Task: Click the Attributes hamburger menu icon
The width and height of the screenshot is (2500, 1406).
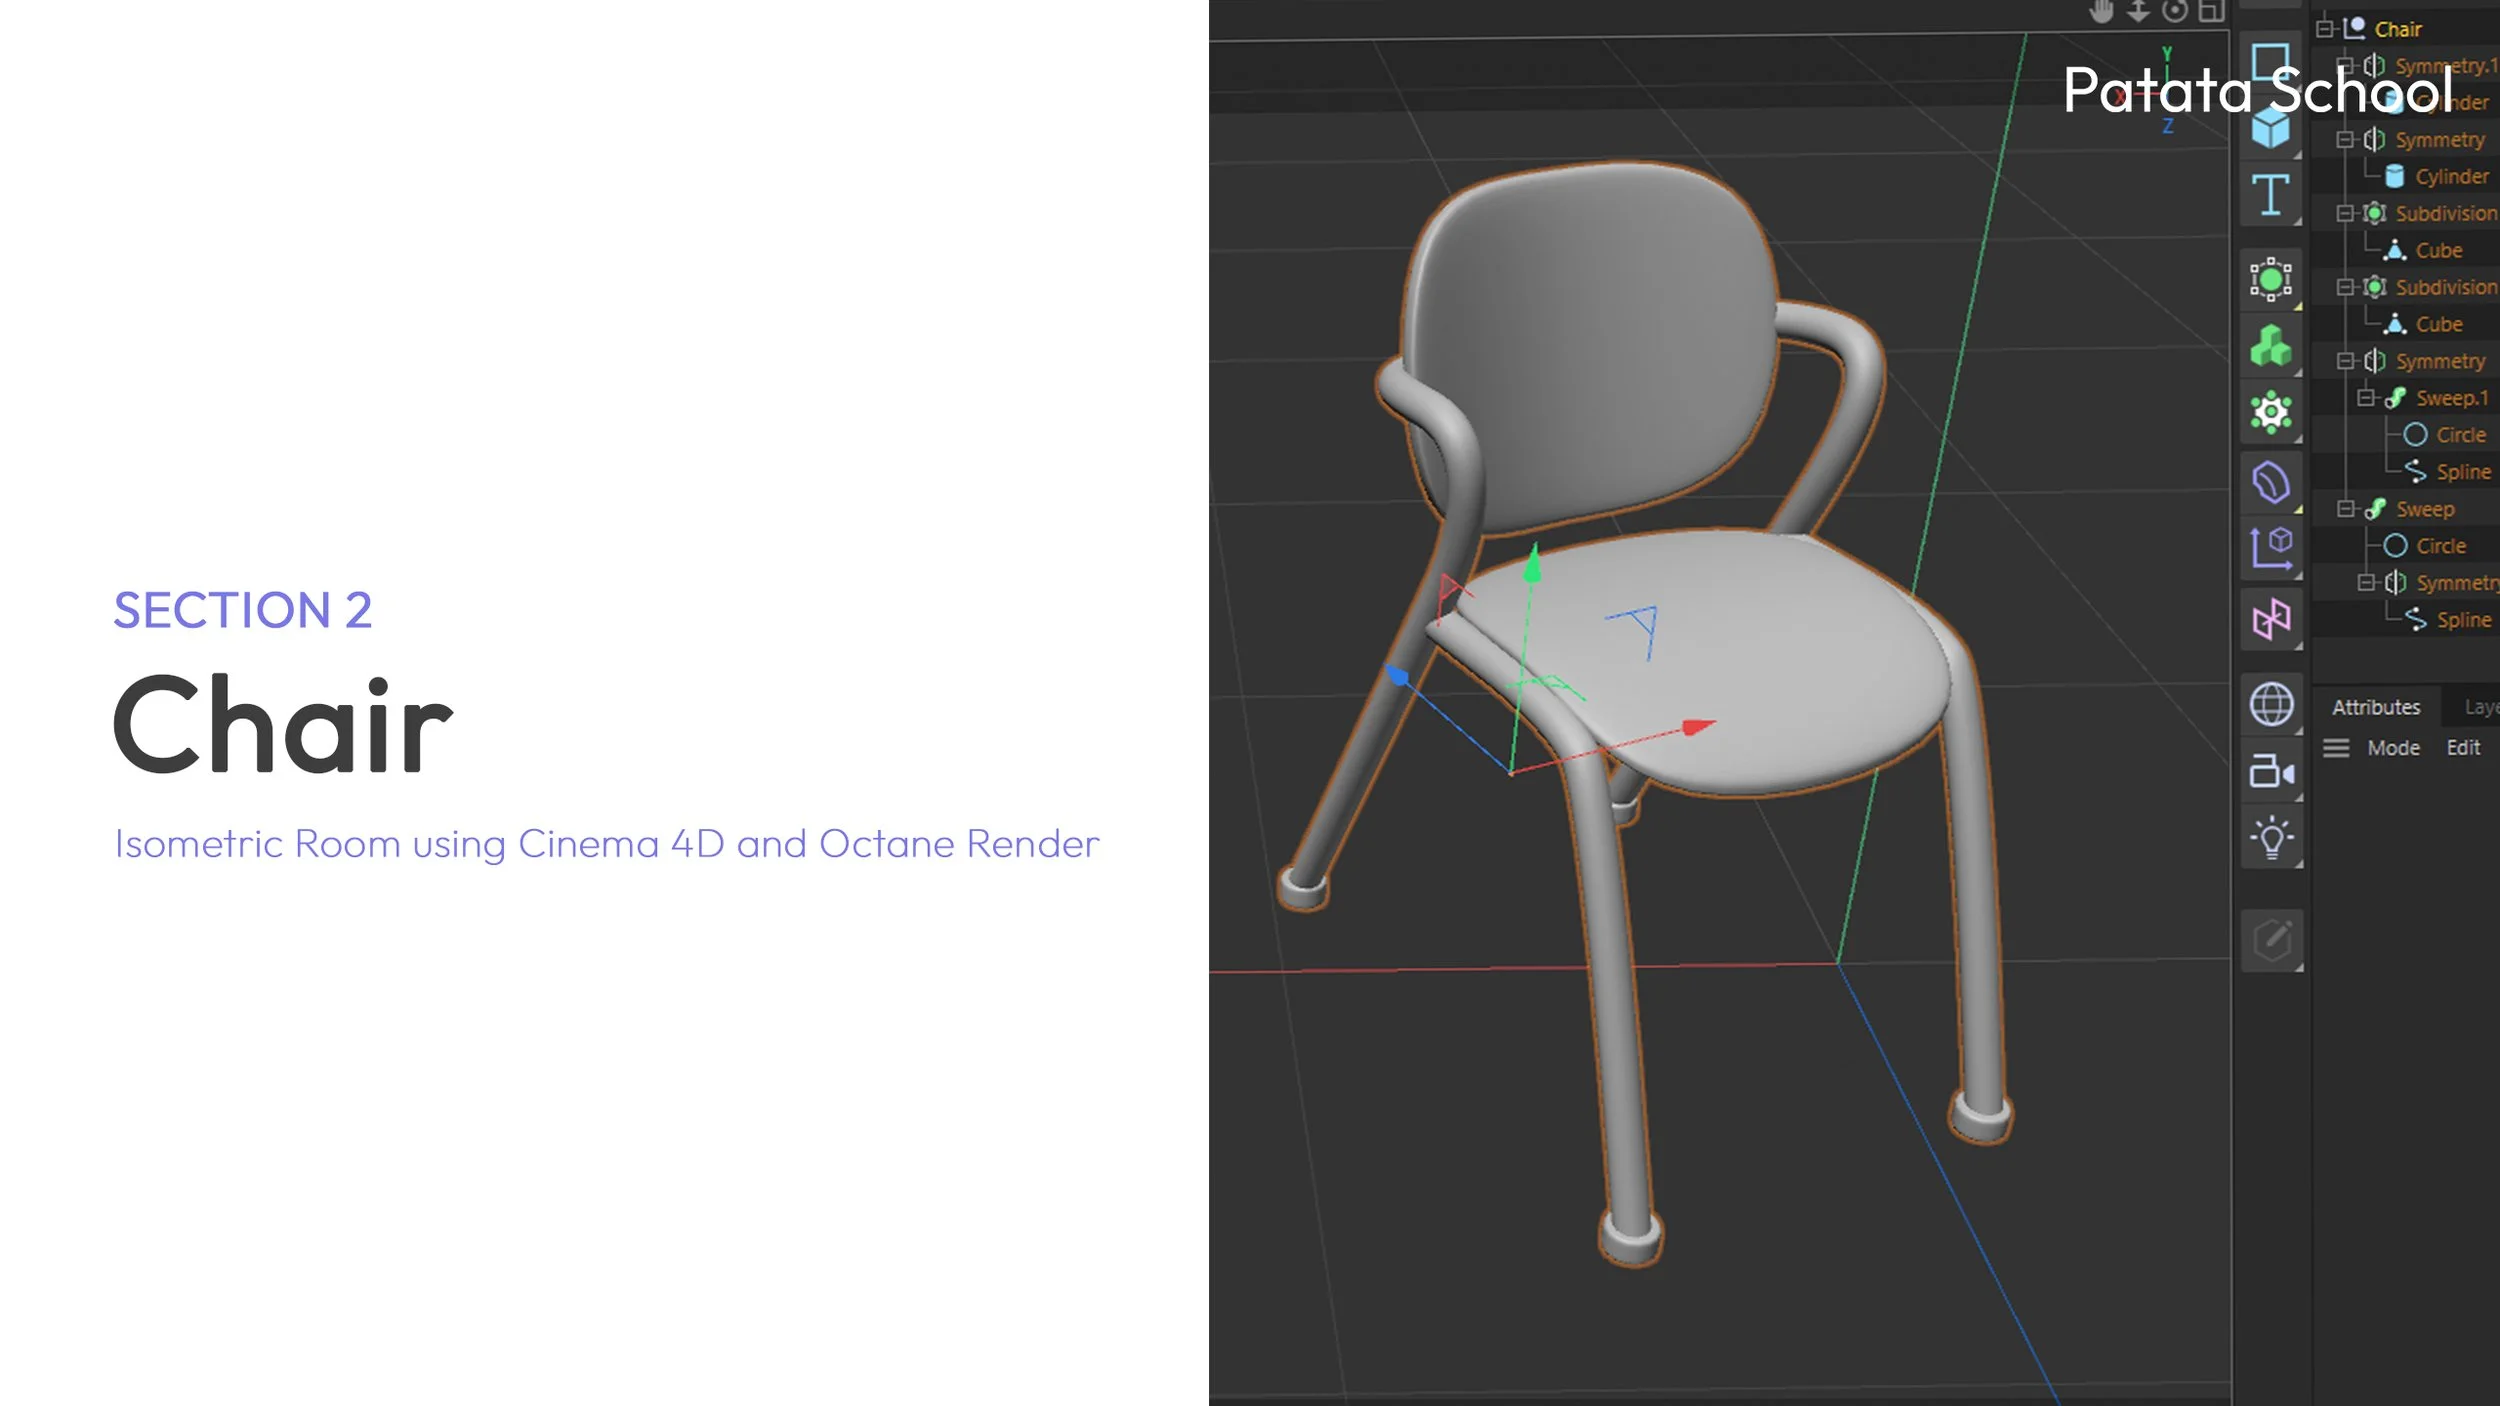Action: click(2336, 748)
